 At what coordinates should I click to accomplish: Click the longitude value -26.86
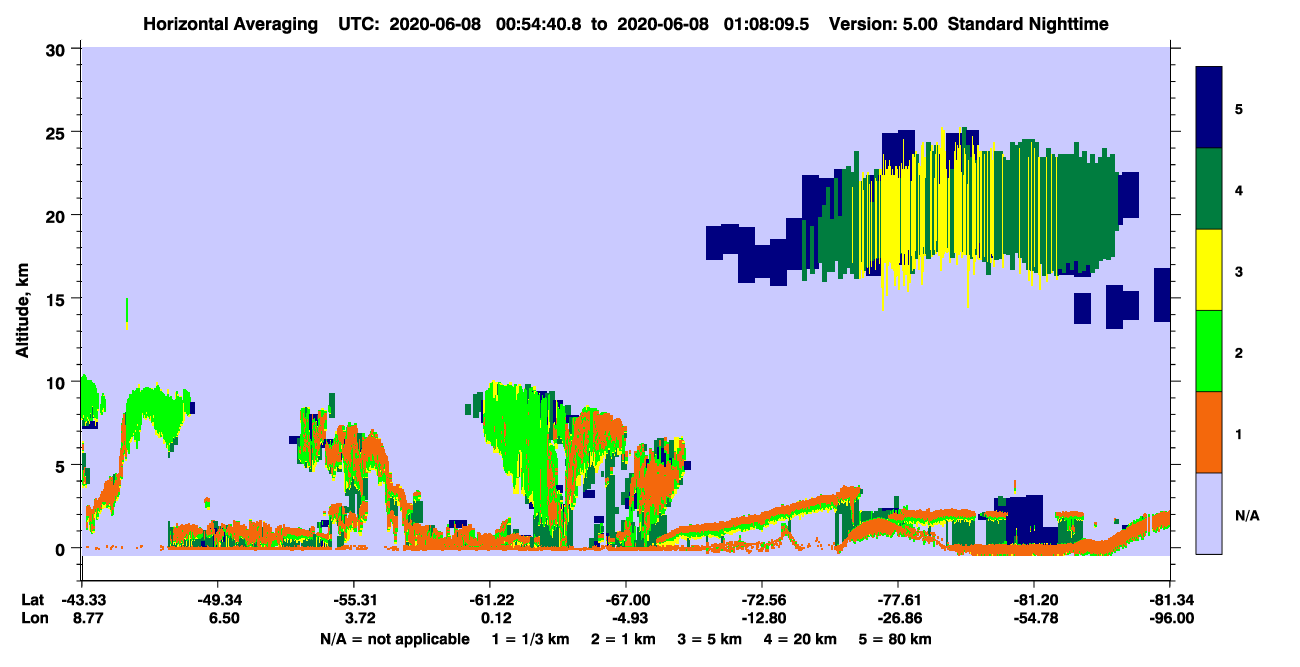pos(898,619)
